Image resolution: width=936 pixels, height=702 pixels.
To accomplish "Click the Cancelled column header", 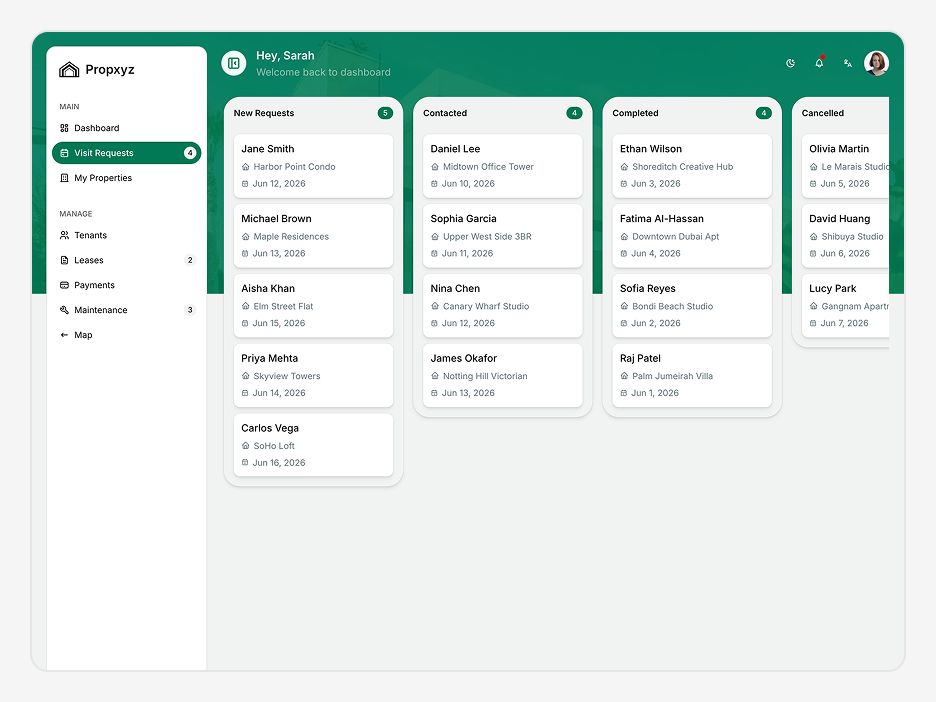I will (x=823, y=113).
